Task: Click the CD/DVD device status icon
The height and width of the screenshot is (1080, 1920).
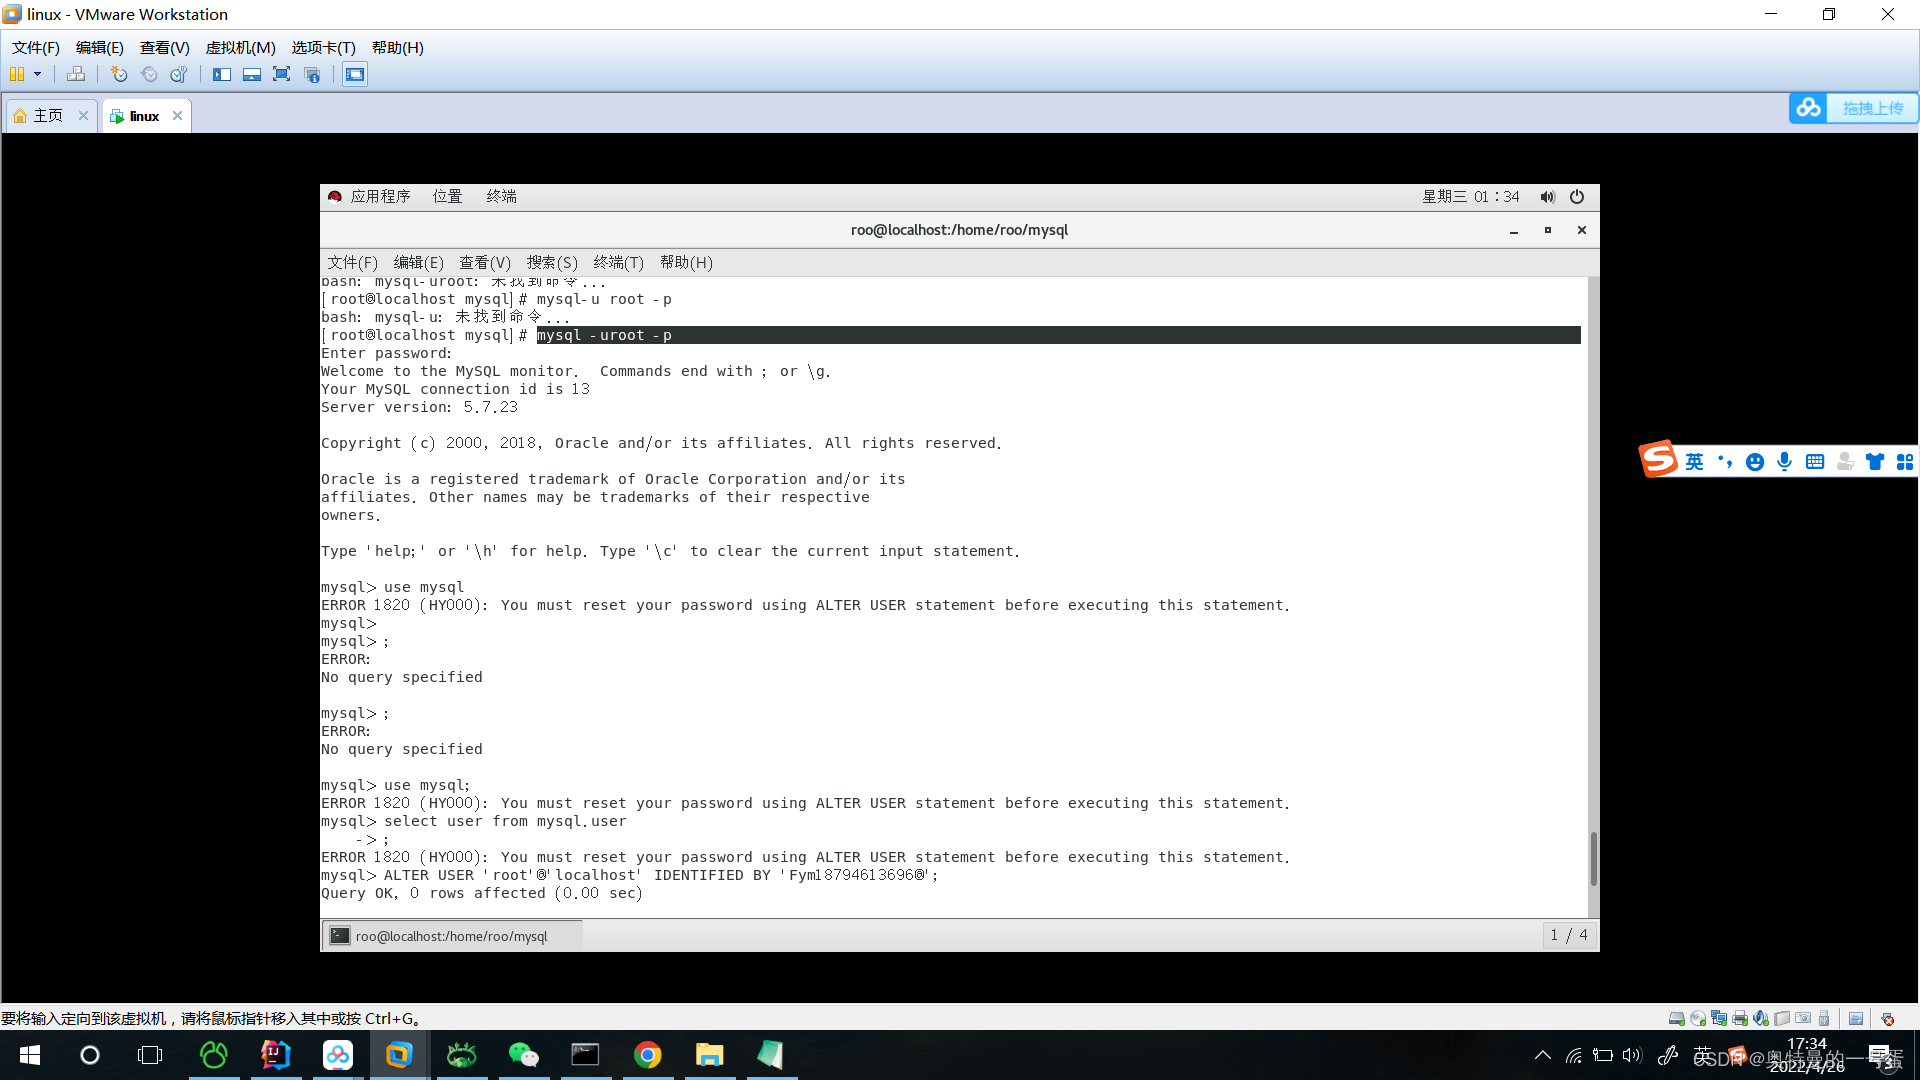Action: click(x=1698, y=1019)
